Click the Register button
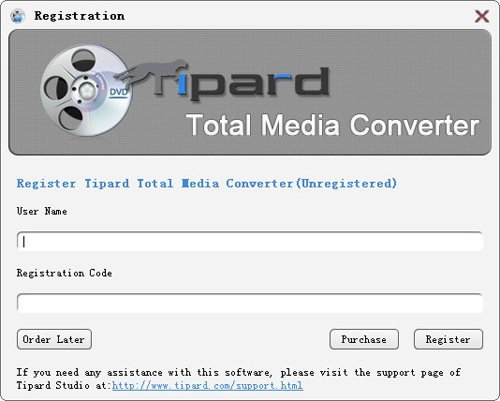Viewport: 500px width, 401px height. tap(448, 339)
